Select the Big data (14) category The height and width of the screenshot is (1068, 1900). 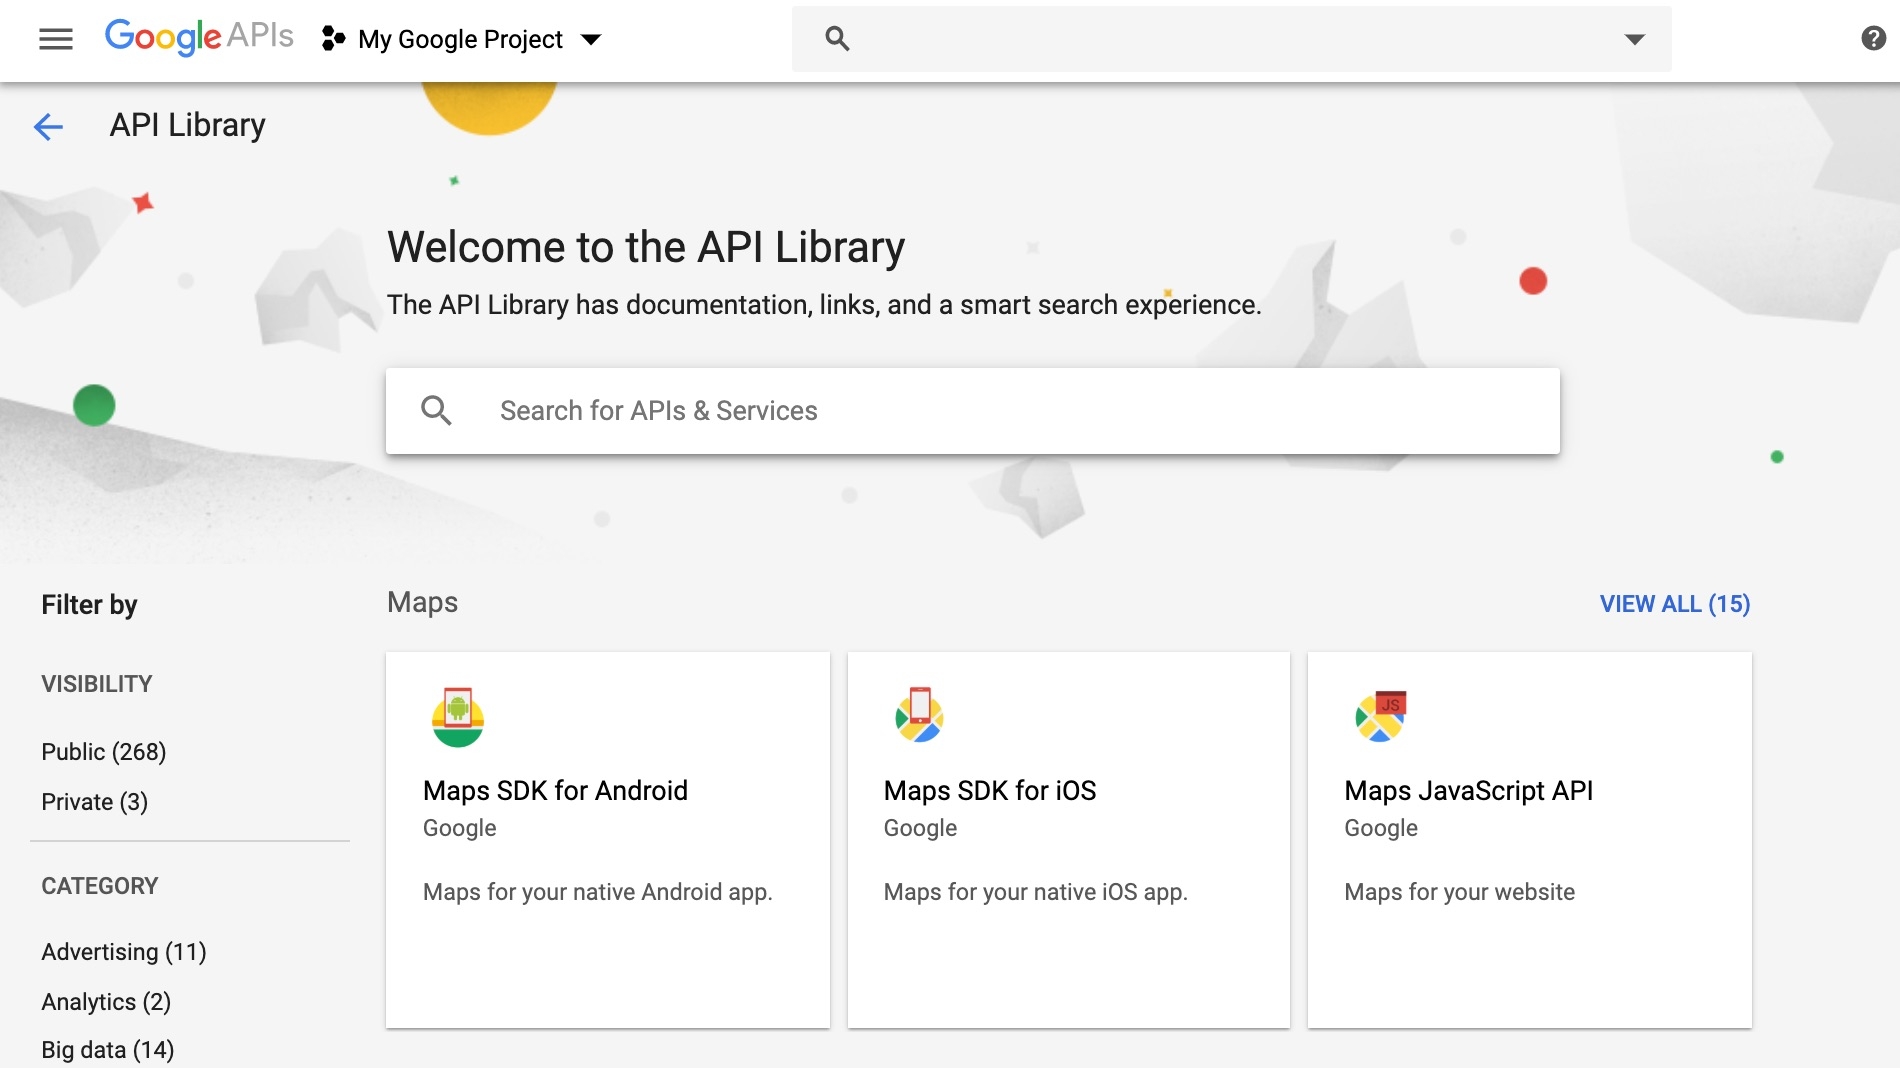click(x=108, y=1050)
